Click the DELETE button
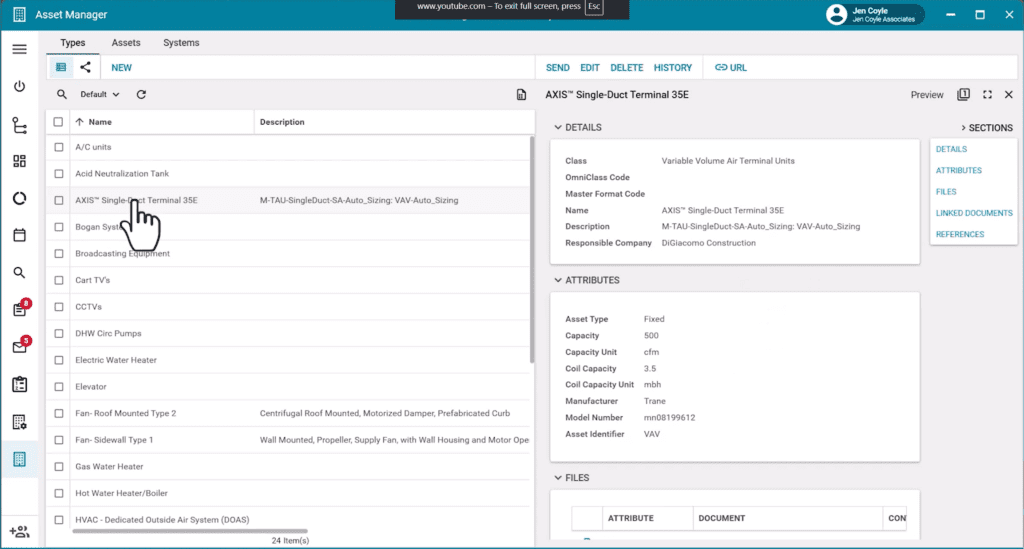Viewport: 1024px width, 549px height. pyautogui.click(x=626, y=67)
